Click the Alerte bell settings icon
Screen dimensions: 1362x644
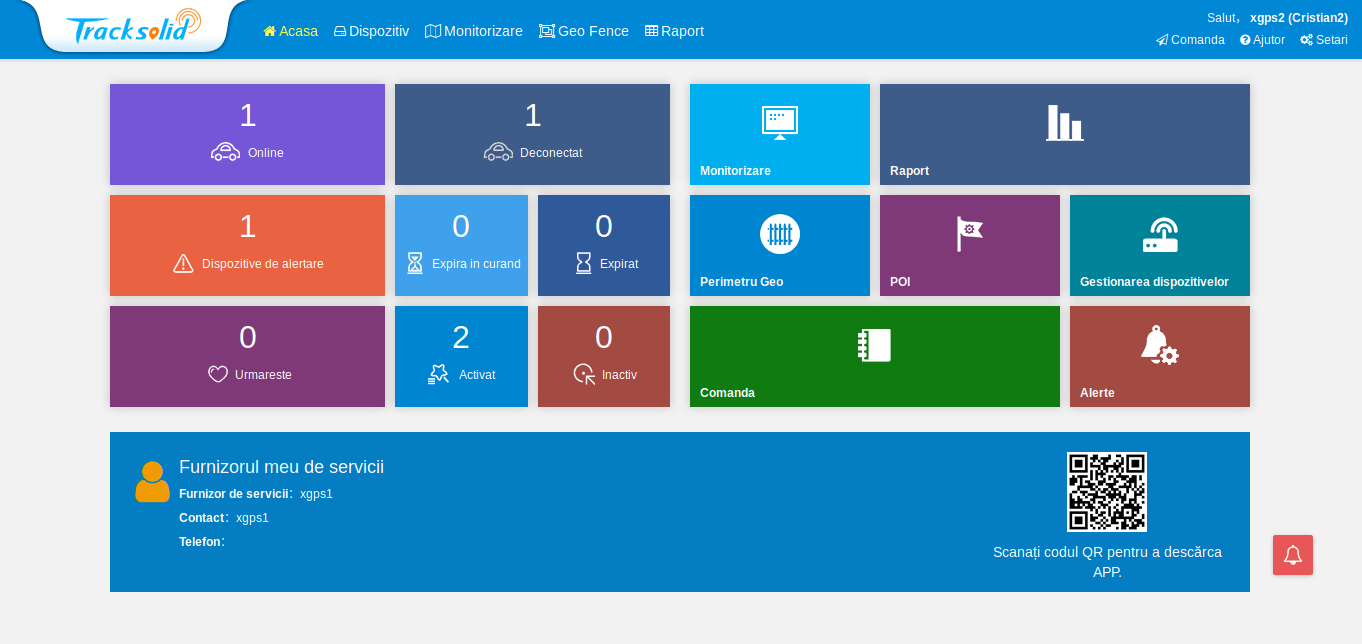pyautogui.click(x=1159, y=345)
